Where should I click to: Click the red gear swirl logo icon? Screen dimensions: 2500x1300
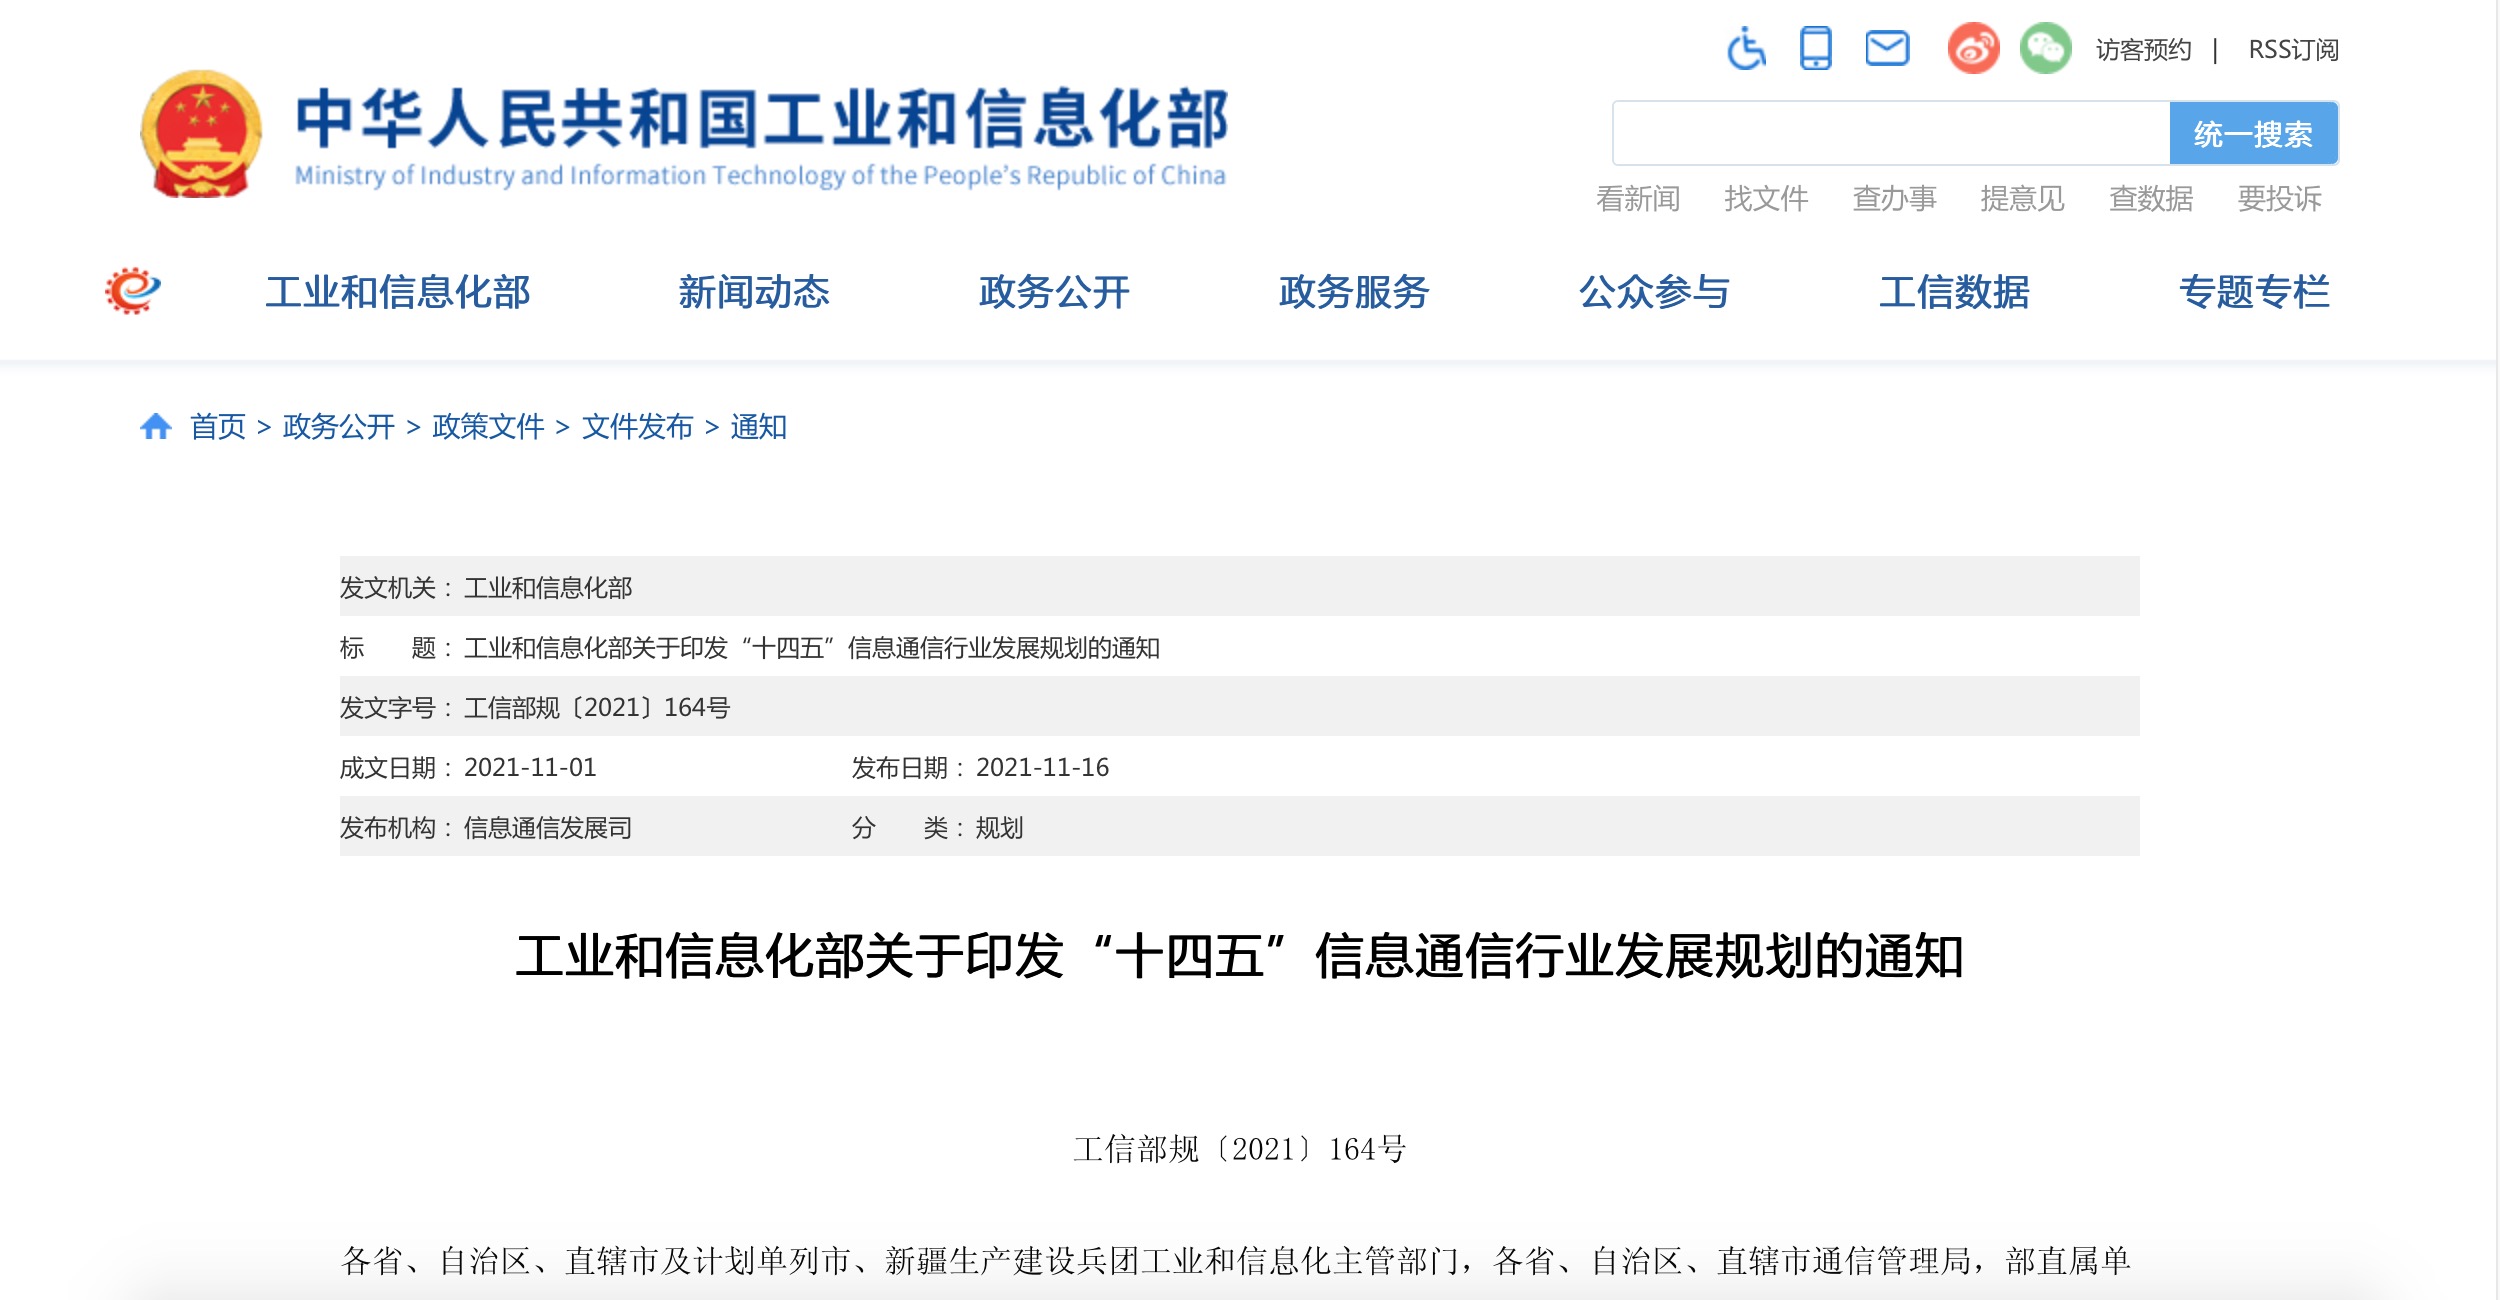(133, 291)
